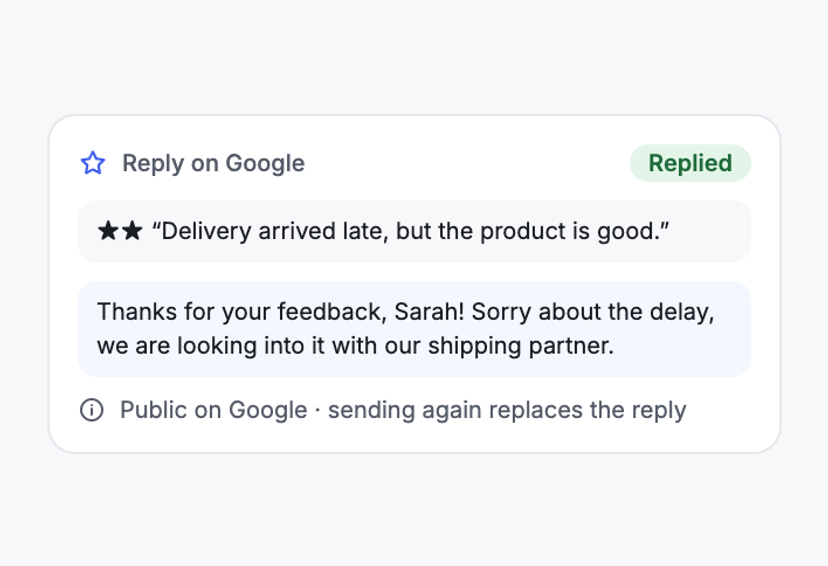Click the Public on Google notice

pyautogui.click(x=213, y=410)
